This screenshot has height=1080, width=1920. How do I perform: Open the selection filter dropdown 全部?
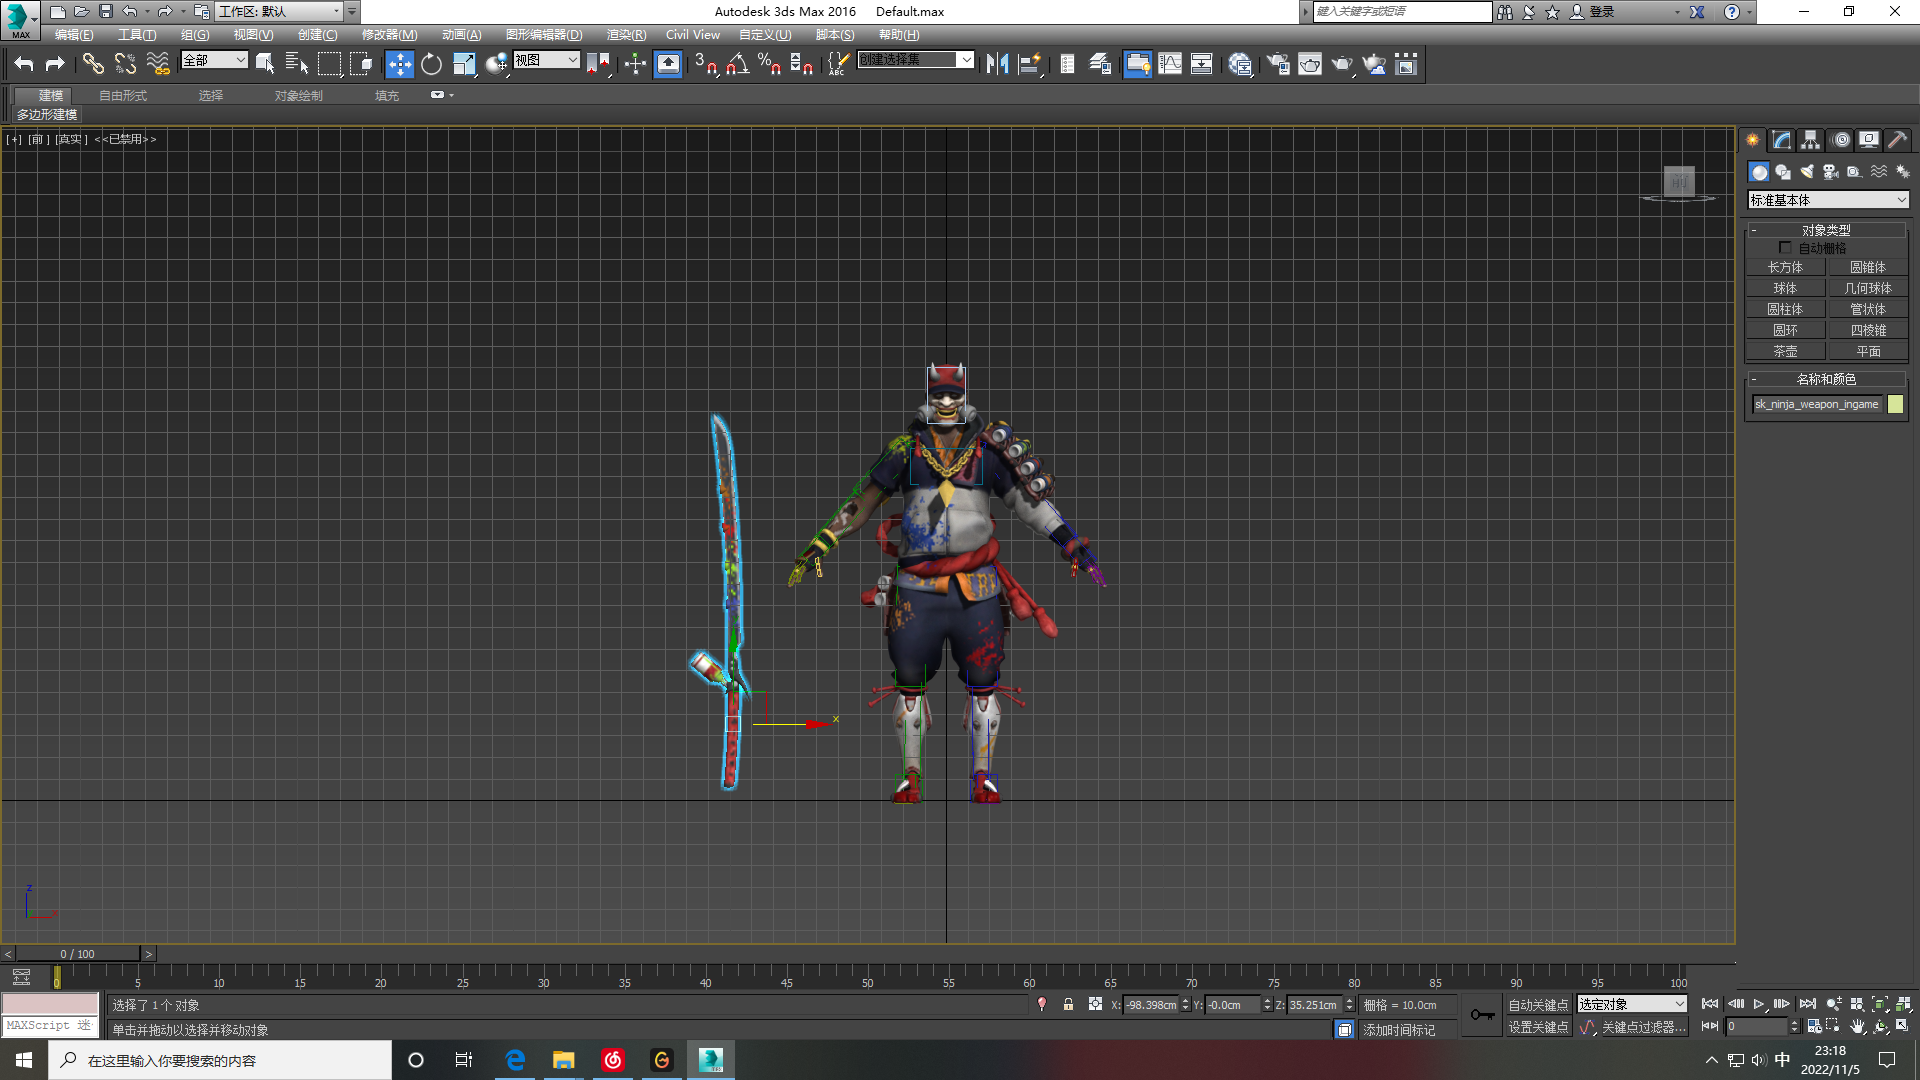click(214, 60)
